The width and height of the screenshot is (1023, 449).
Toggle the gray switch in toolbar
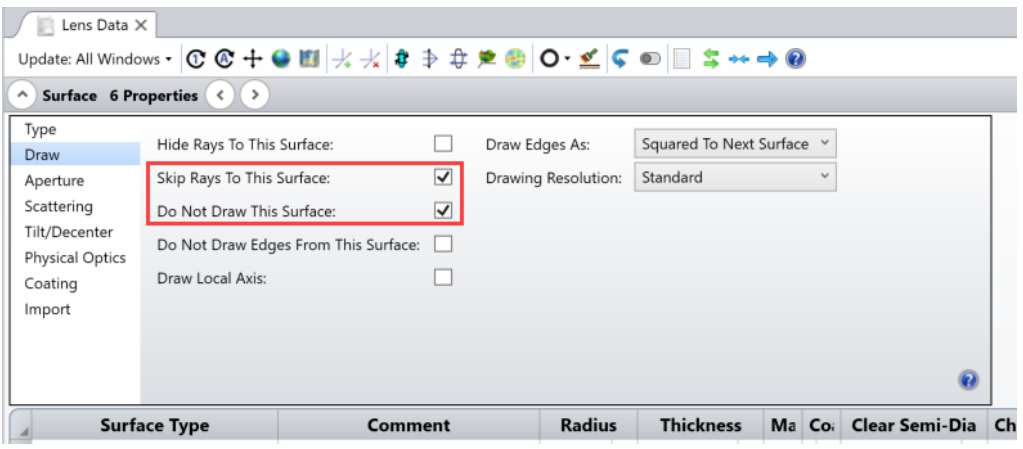(651, 59)
